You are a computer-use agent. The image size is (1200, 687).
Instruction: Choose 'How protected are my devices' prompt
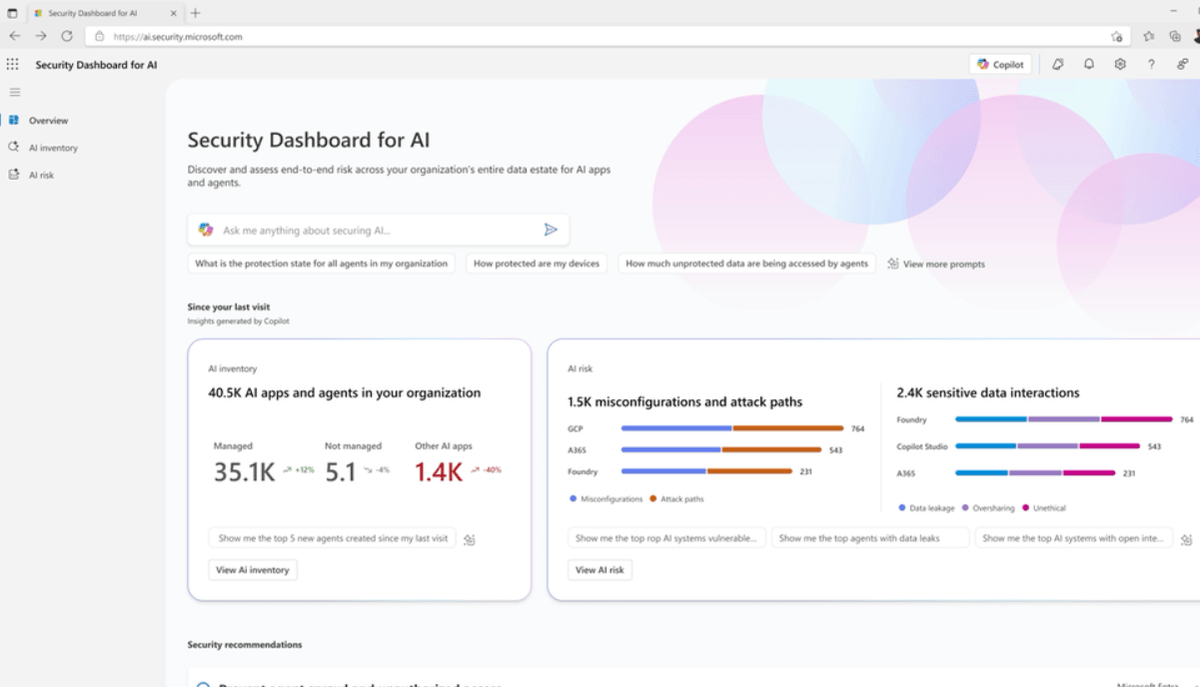(x=536, y=264)
